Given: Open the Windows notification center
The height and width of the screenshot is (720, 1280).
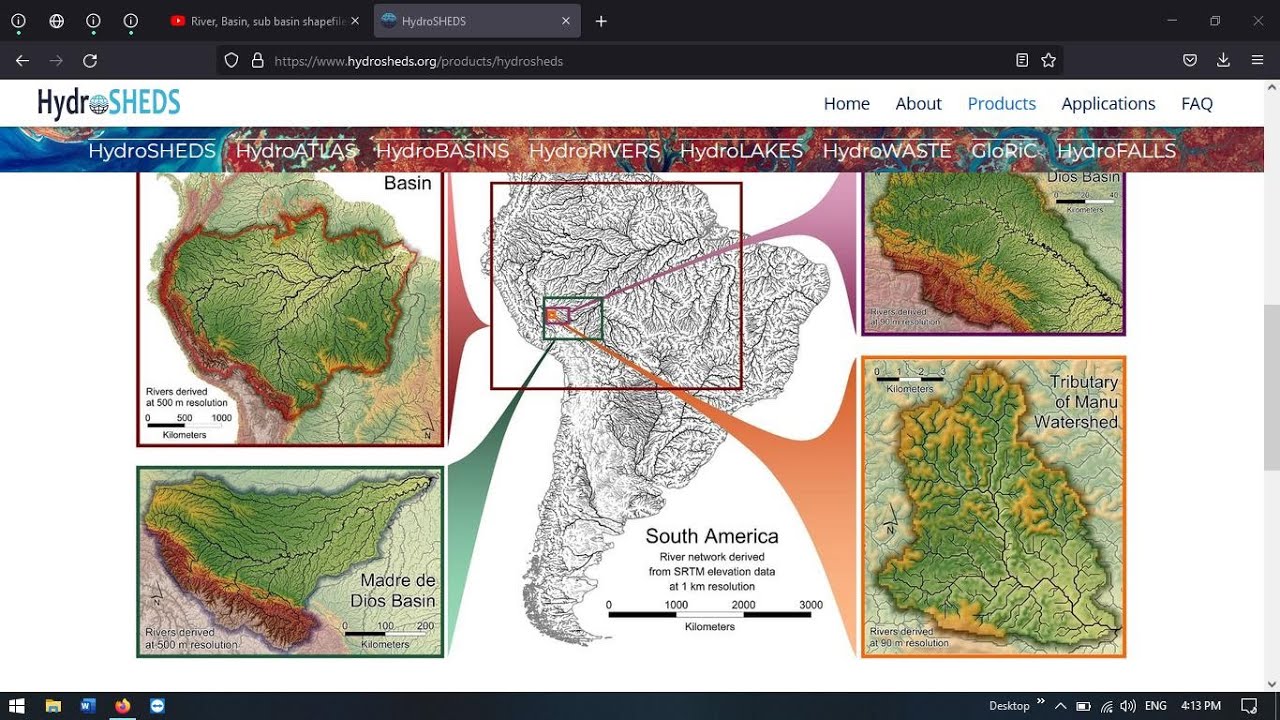Looking at the screenshot, I should click(1248, 706).
